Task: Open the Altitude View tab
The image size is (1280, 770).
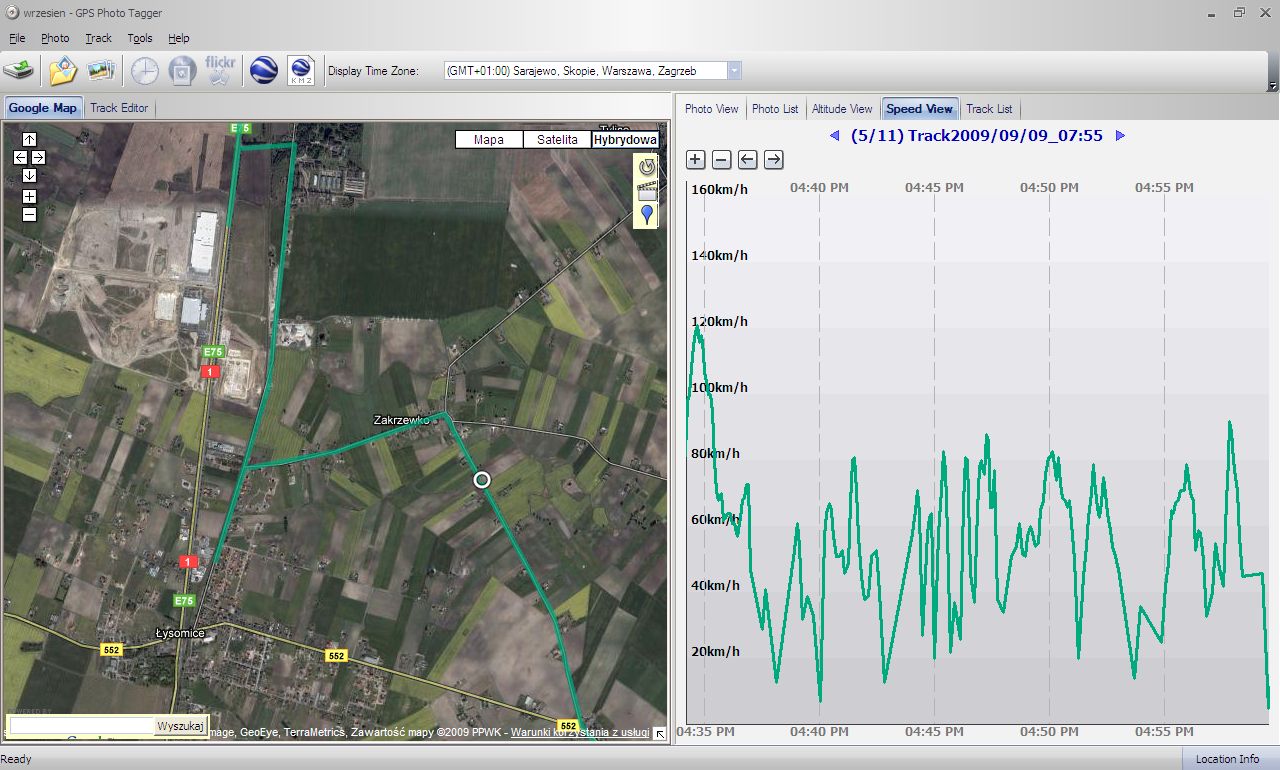Action: coord(842,109)
